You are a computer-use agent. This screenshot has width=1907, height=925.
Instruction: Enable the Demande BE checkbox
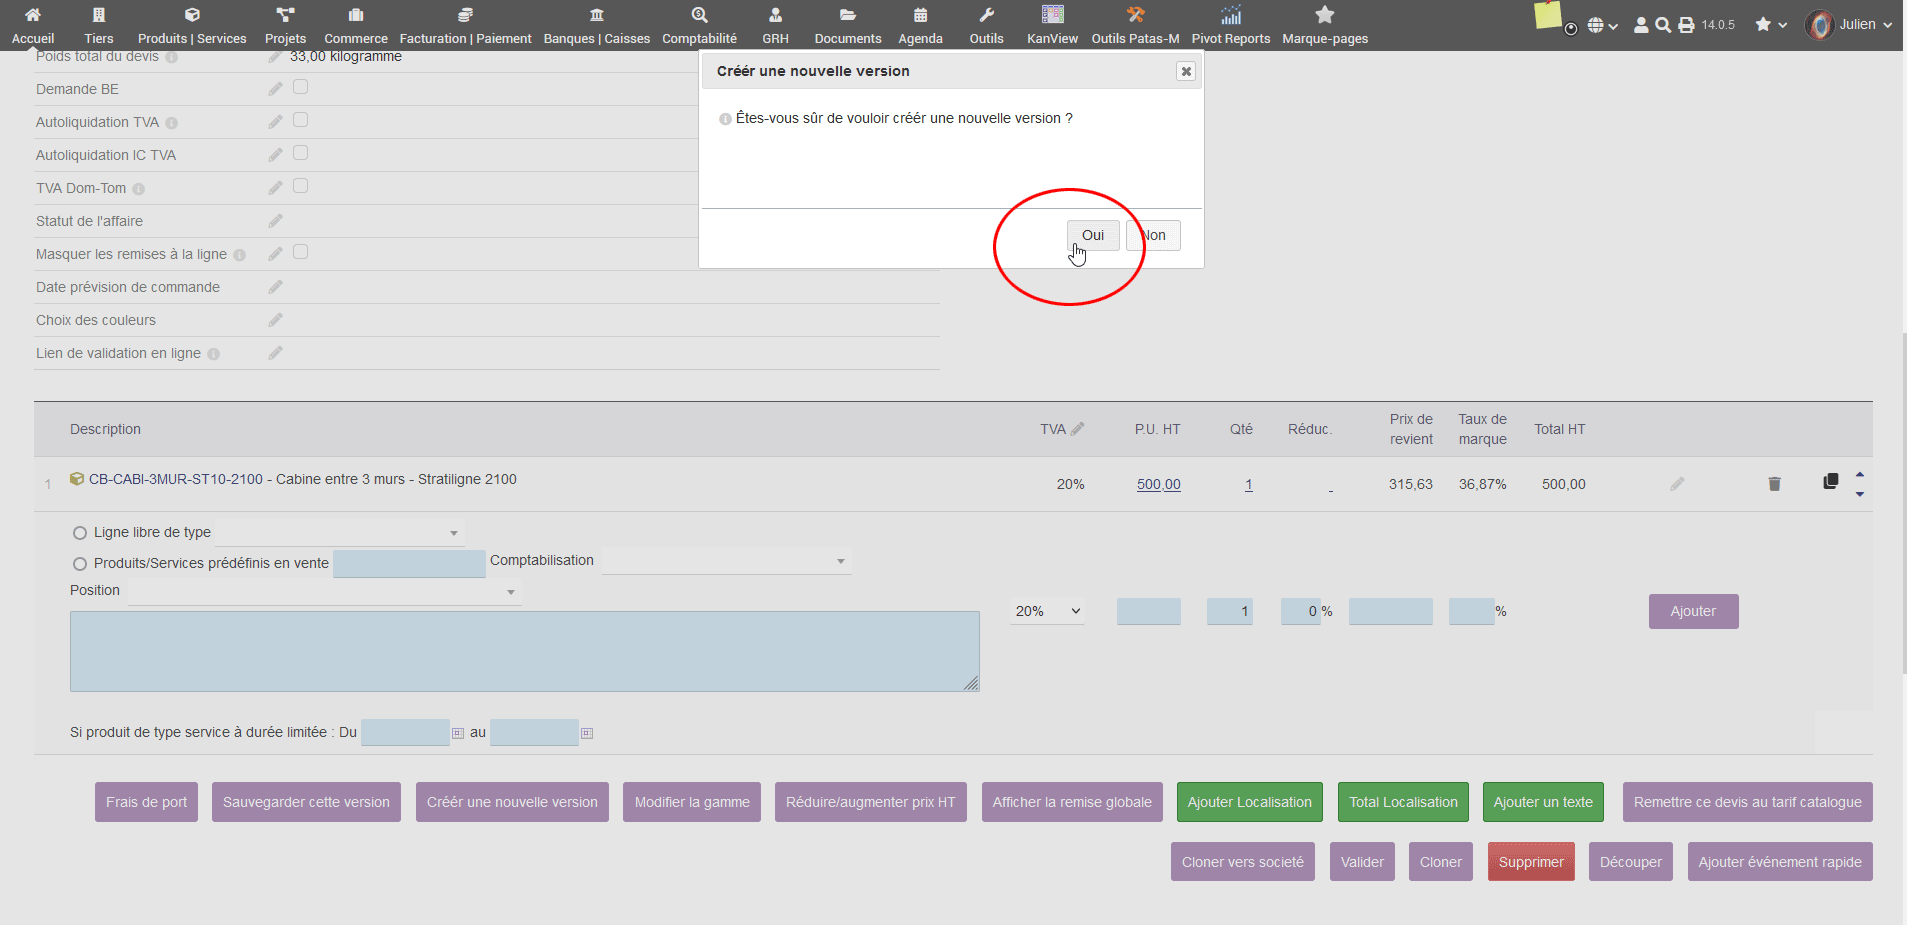[x=300, y=88]
